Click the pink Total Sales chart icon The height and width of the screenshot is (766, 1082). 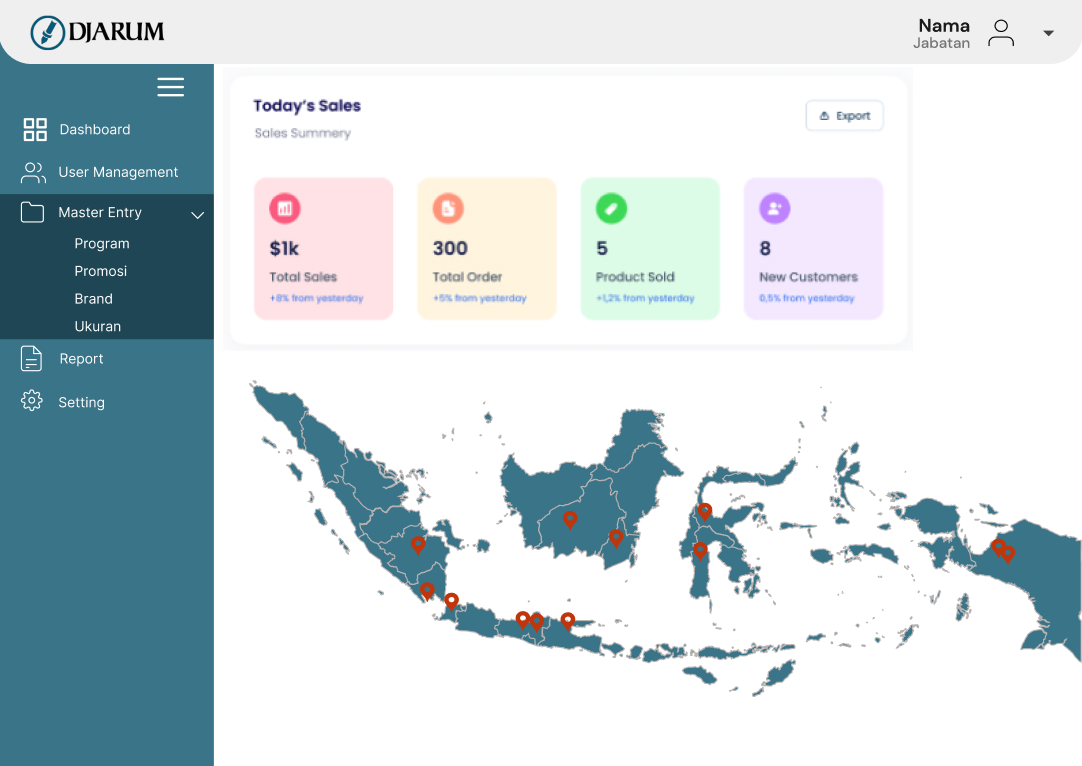pos(285,208)
